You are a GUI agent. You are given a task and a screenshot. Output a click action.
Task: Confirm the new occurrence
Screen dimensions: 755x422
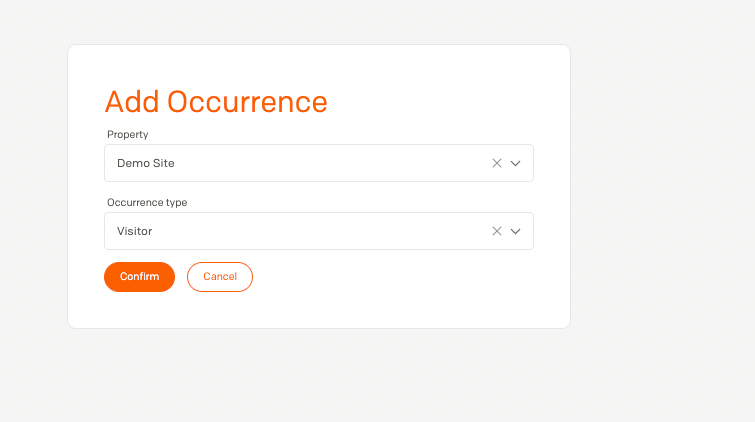140,277
